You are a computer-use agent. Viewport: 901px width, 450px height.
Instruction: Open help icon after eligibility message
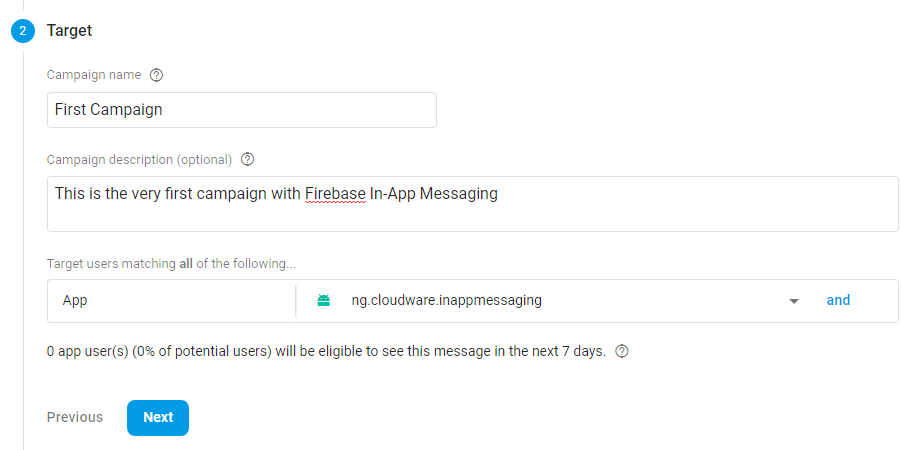(x=622, y=351)
